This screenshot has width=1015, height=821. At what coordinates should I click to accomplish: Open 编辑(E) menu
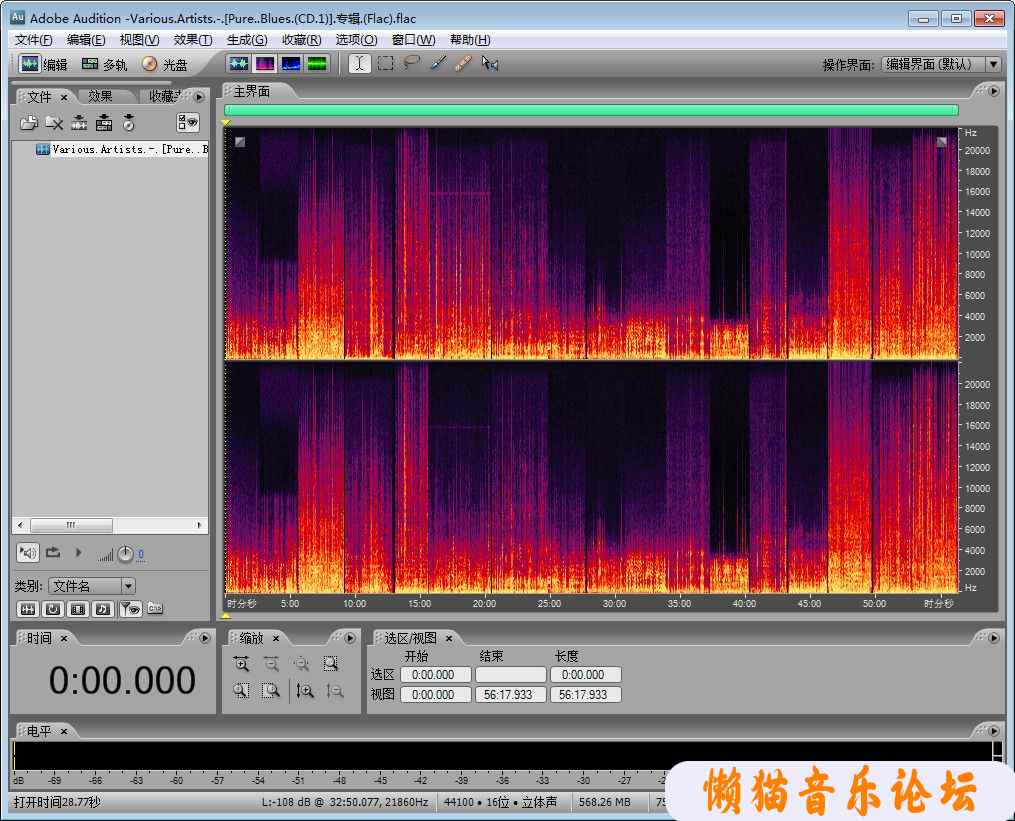86,40
